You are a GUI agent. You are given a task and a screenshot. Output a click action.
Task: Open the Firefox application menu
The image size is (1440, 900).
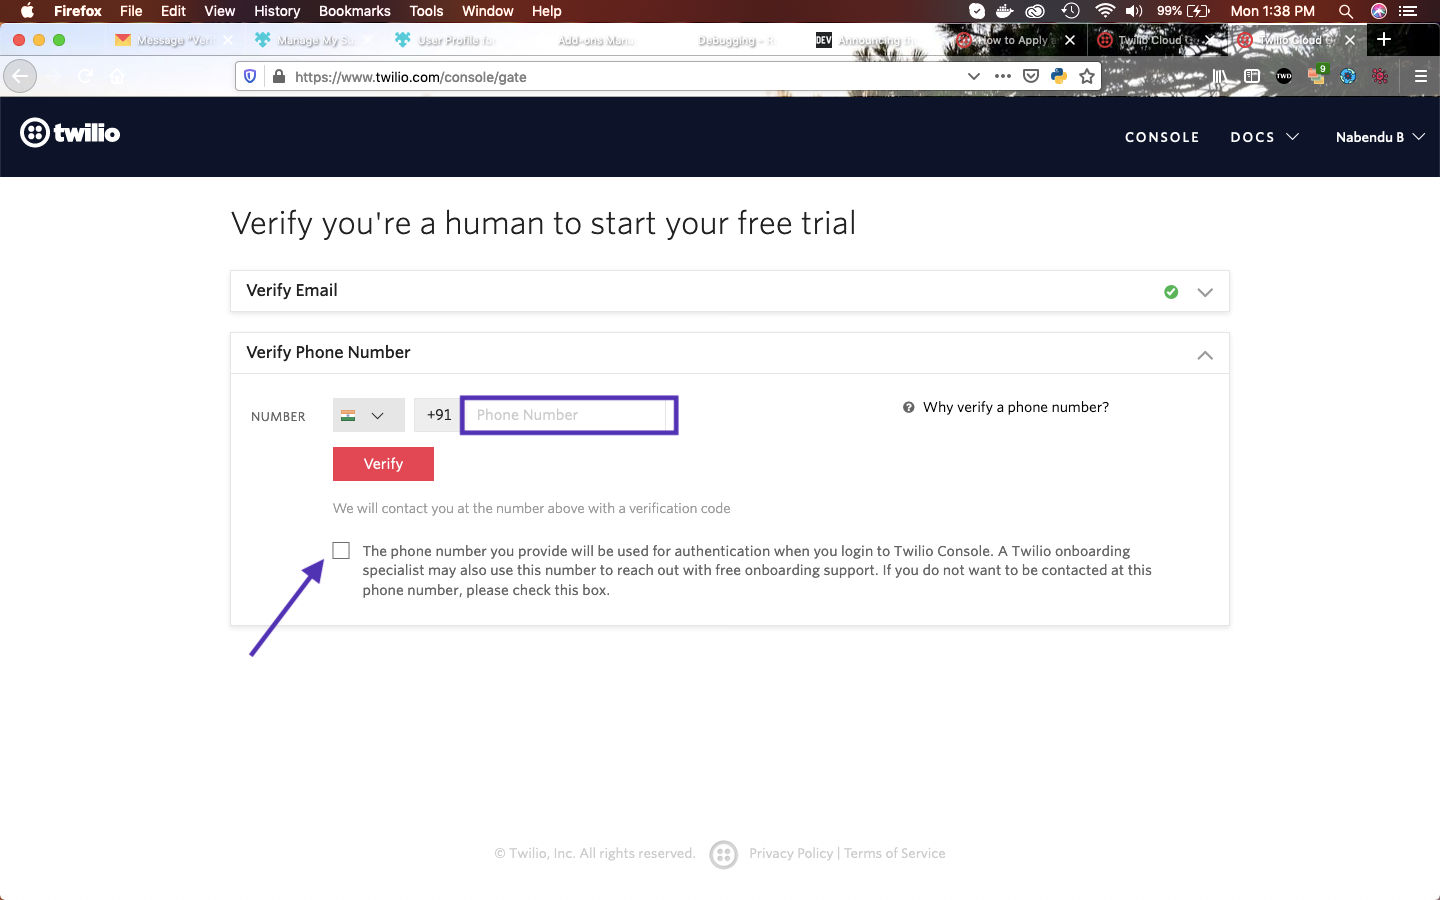78,11
